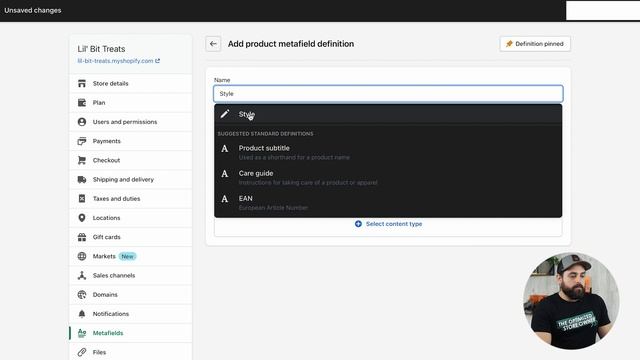Click the Files paperclip icon
This screenshot has height=360, width=640.
[x=82, y=352]
